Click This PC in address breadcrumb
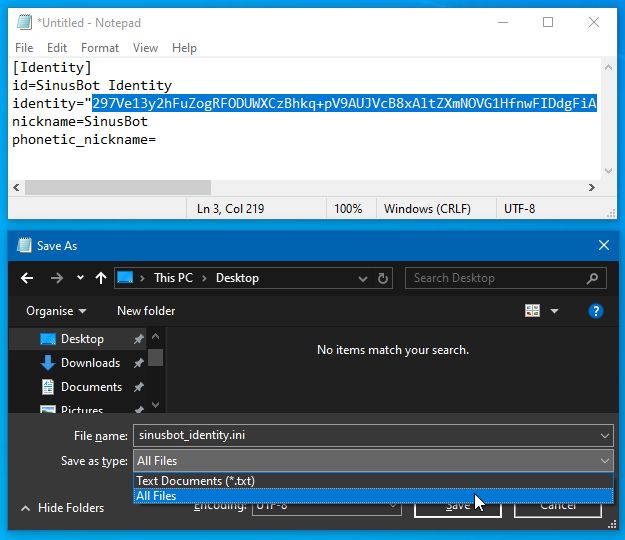Image resolution: width=625 pixels, height=540 pixels. tap(173, 278)
